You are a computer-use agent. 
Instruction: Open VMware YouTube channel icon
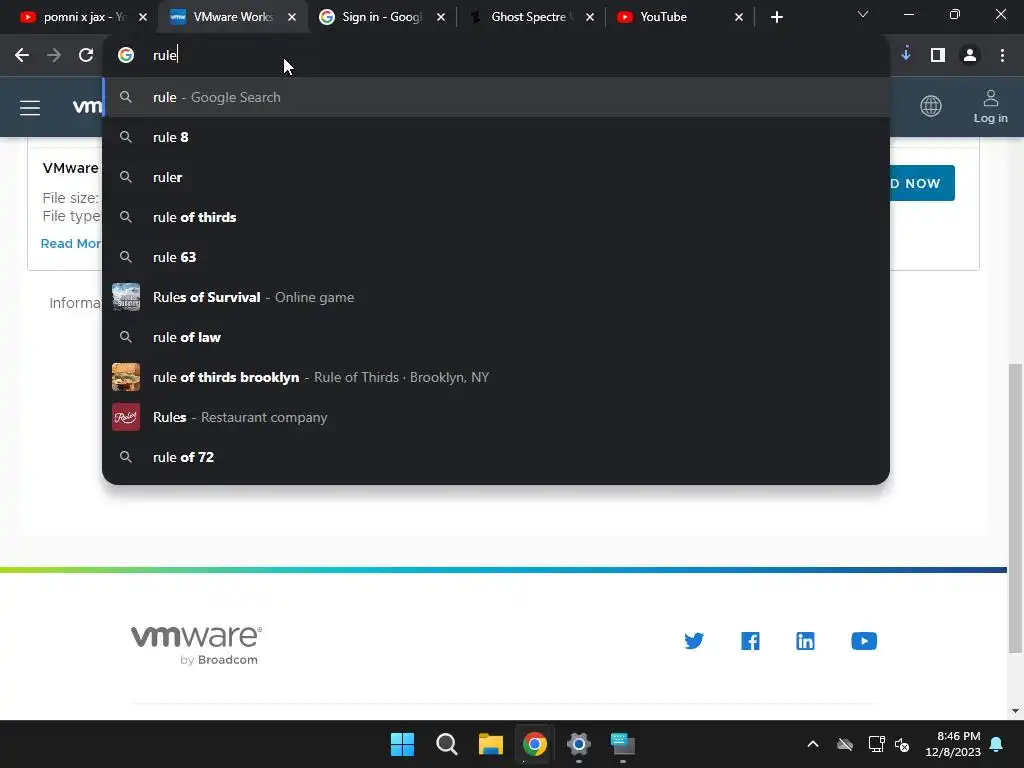(x=864, y=641)
